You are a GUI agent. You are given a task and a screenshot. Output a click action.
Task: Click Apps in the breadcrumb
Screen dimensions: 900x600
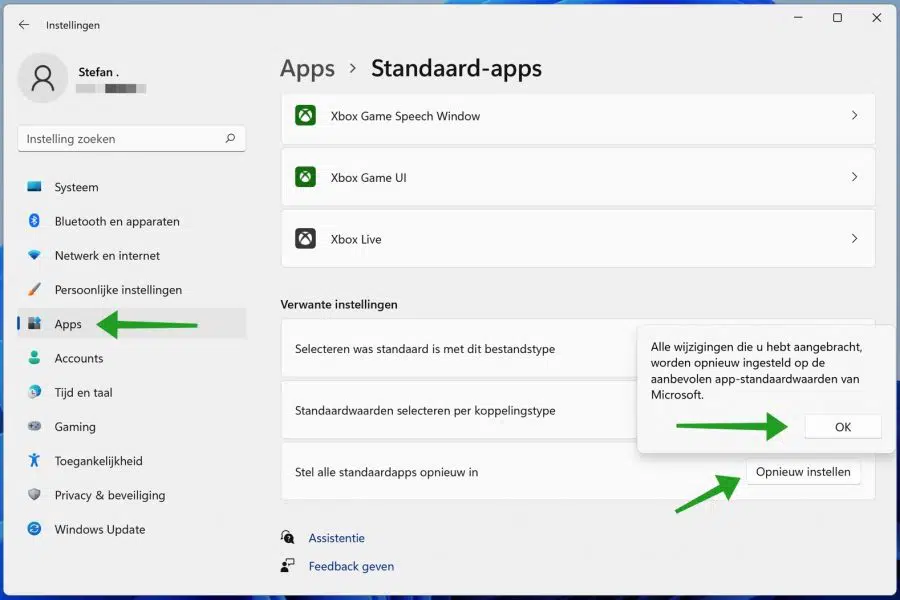click(307, 69)
